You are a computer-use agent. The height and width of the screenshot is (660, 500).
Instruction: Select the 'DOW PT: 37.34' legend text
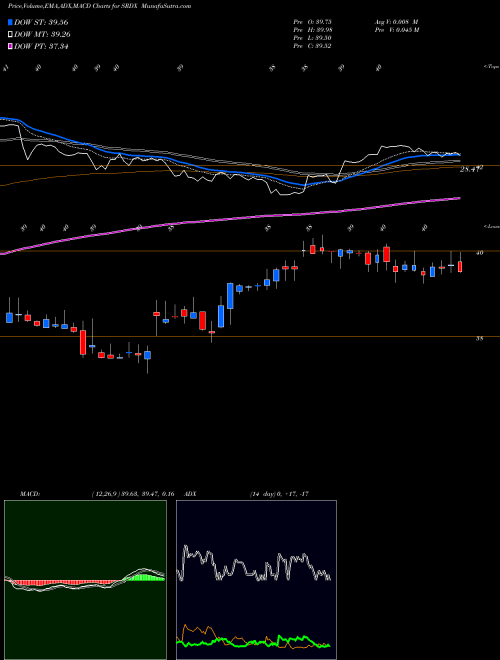[x=41, y=46]
